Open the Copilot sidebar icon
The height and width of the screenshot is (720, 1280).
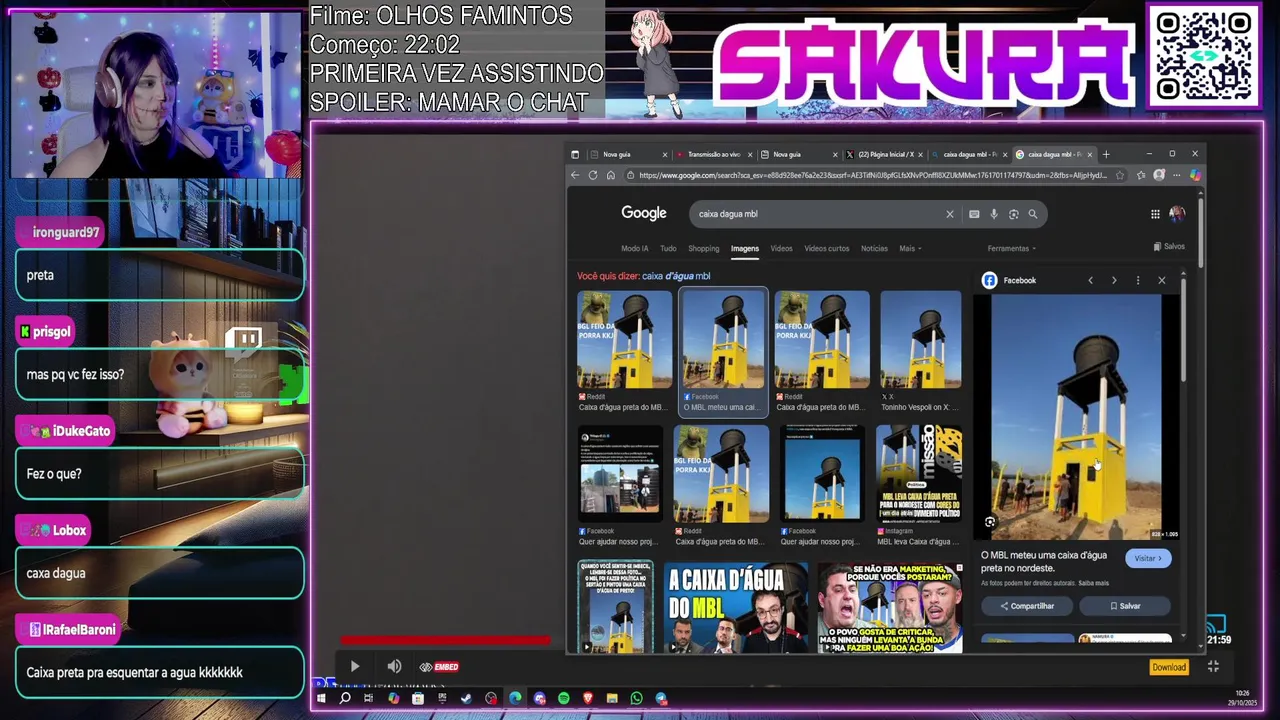(x=1194, y=175)
